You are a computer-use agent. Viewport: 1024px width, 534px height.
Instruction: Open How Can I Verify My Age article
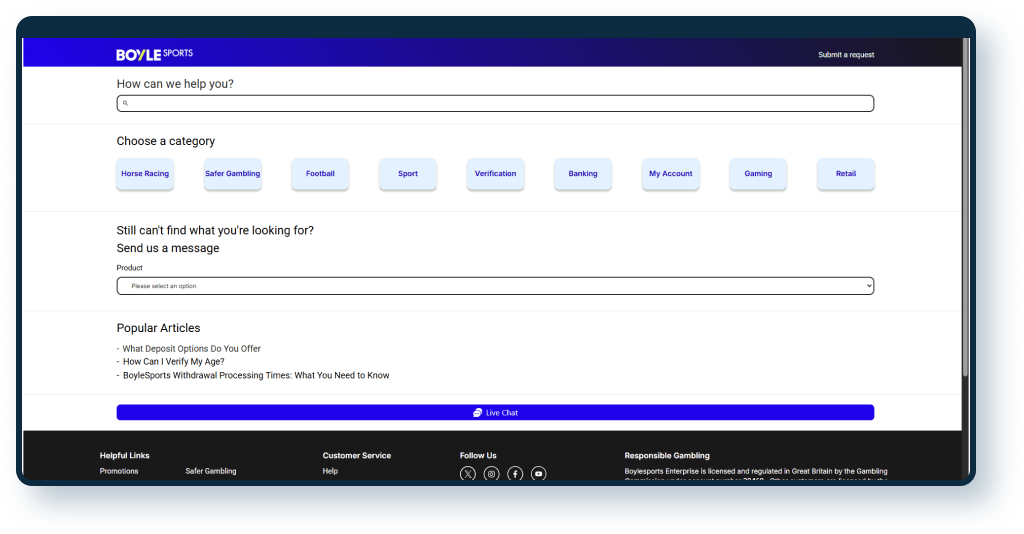(173, 362)
